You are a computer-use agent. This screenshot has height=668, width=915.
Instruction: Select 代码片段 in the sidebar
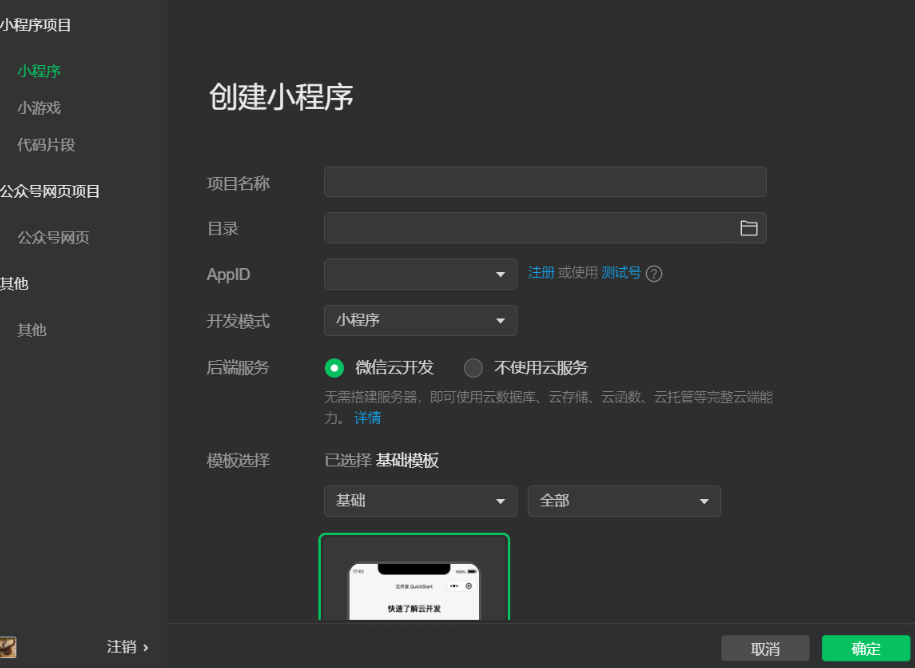tap(46, 145)
